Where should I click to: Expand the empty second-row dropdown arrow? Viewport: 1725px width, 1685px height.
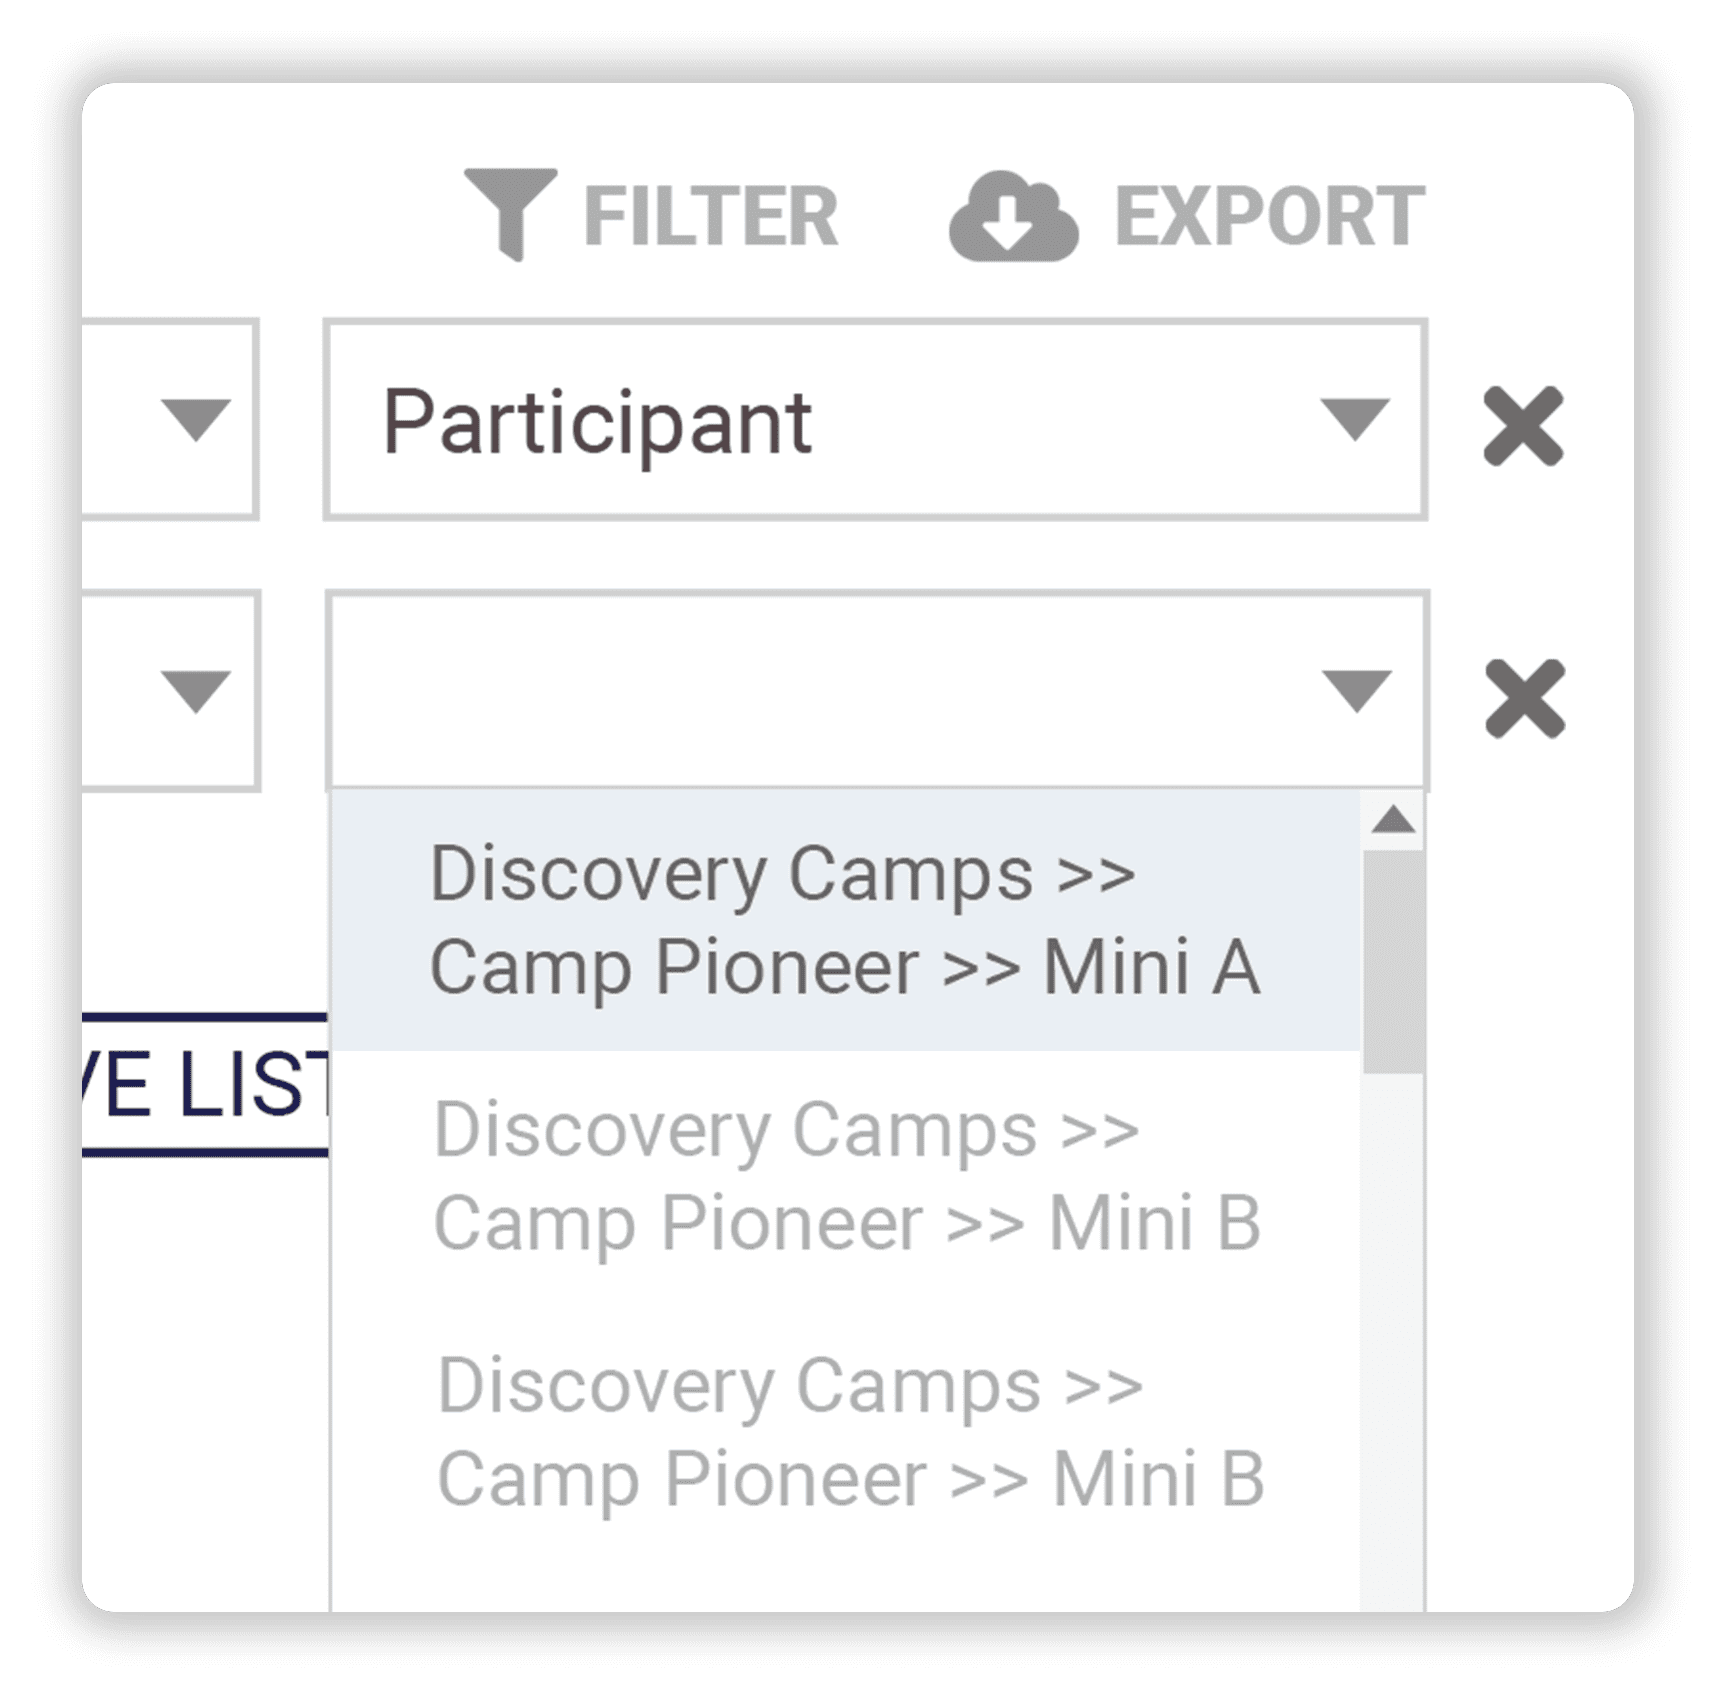pos(1356,690)
